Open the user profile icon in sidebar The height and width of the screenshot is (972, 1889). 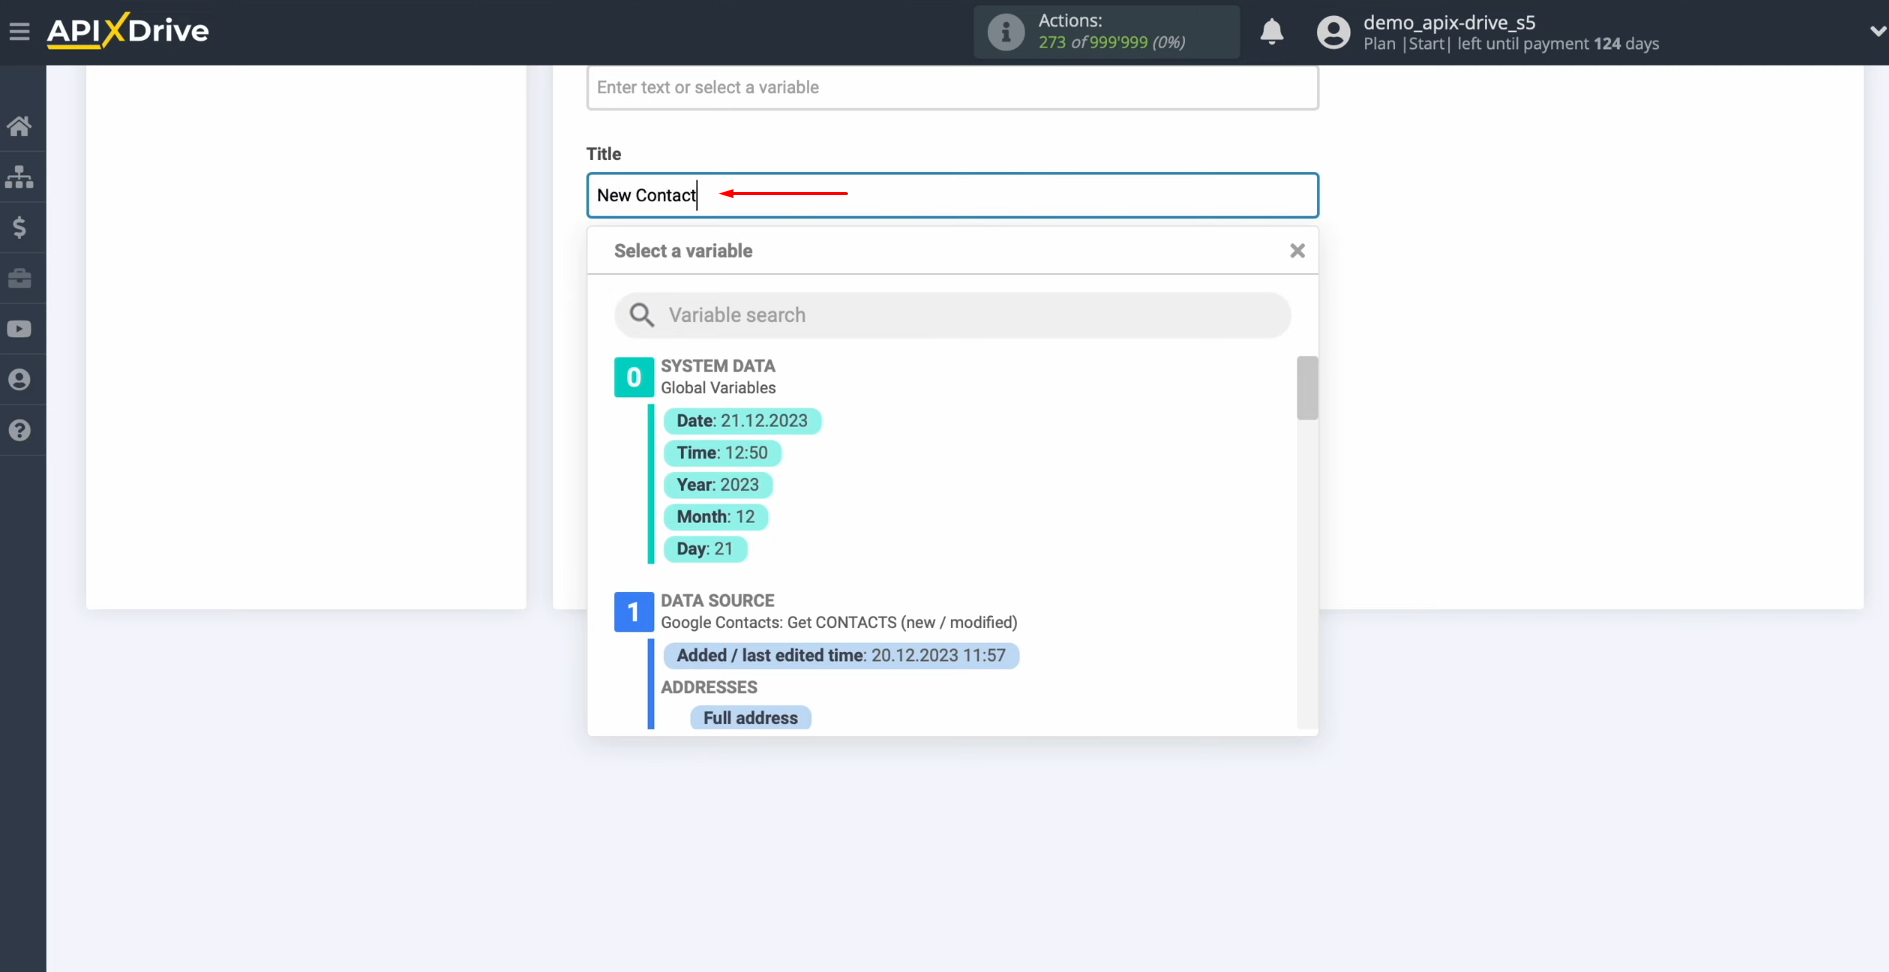[21, 379]
